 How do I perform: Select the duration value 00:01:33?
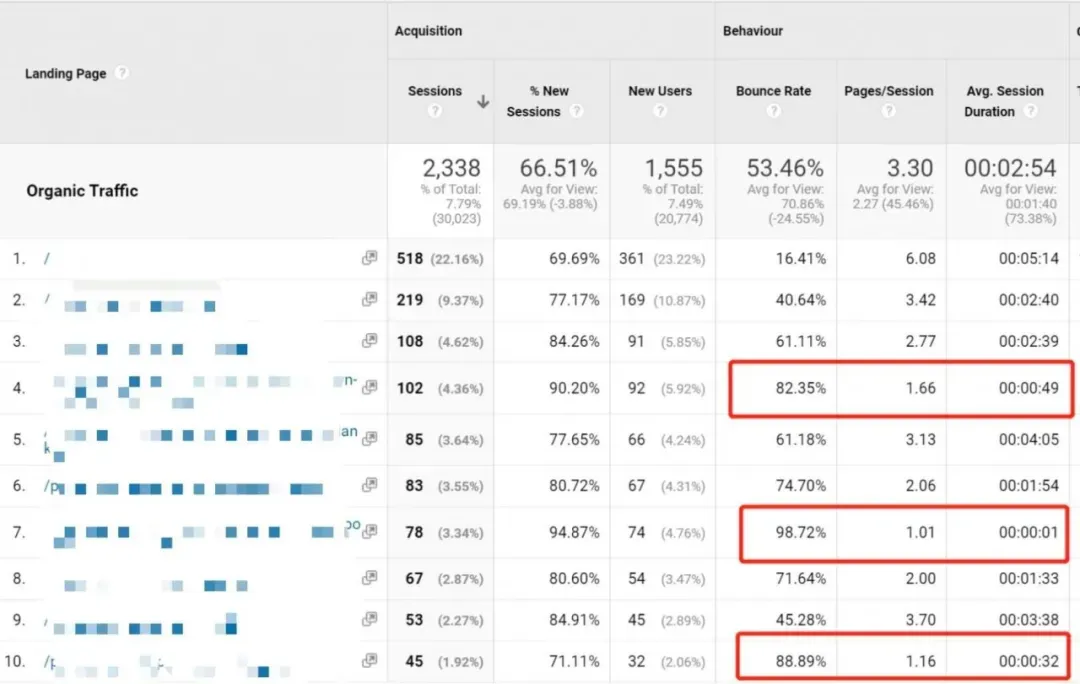pyautogui.click(x=1028, y=578)
